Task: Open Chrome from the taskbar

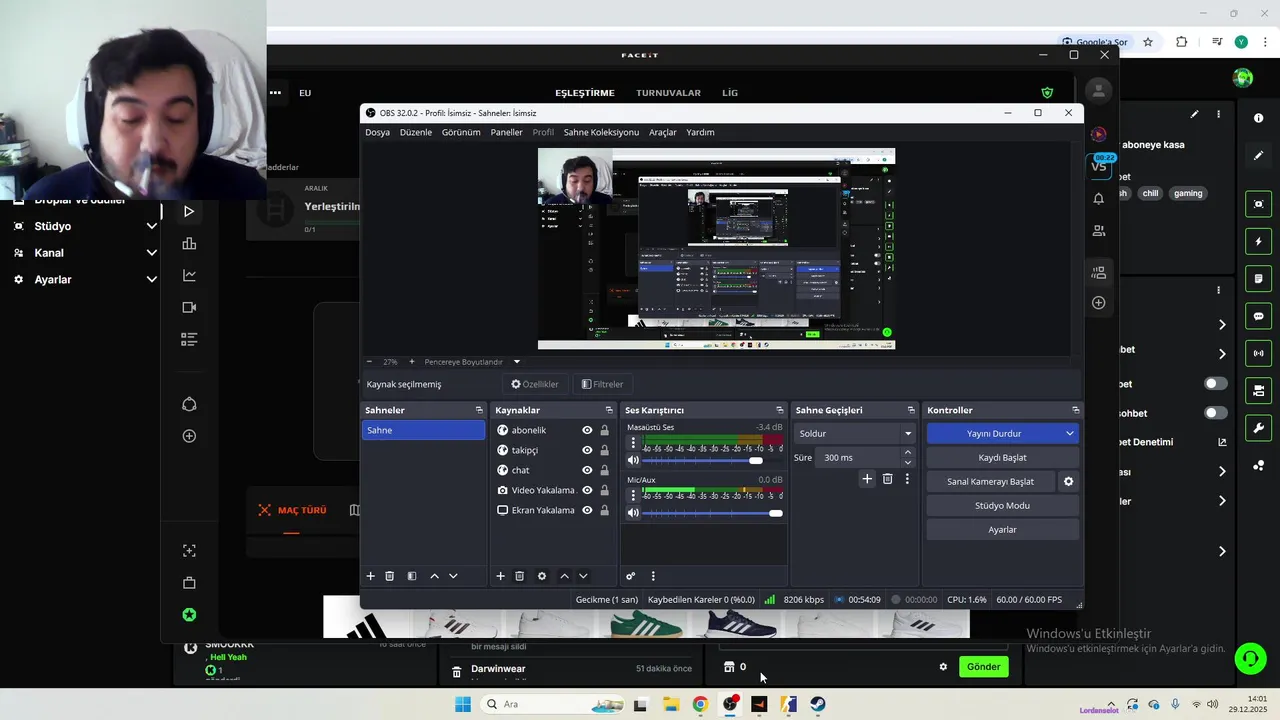Action: click(x=700, y=704)
